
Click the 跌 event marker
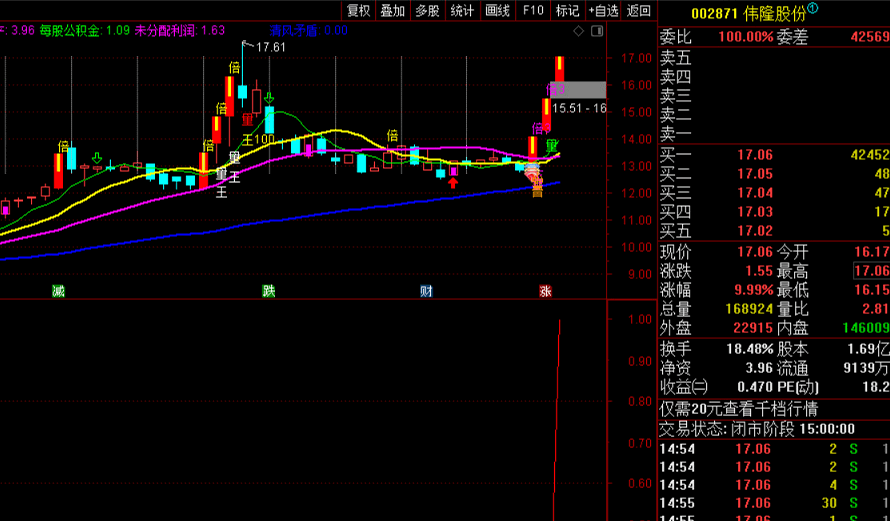click(x=269, y=291)
